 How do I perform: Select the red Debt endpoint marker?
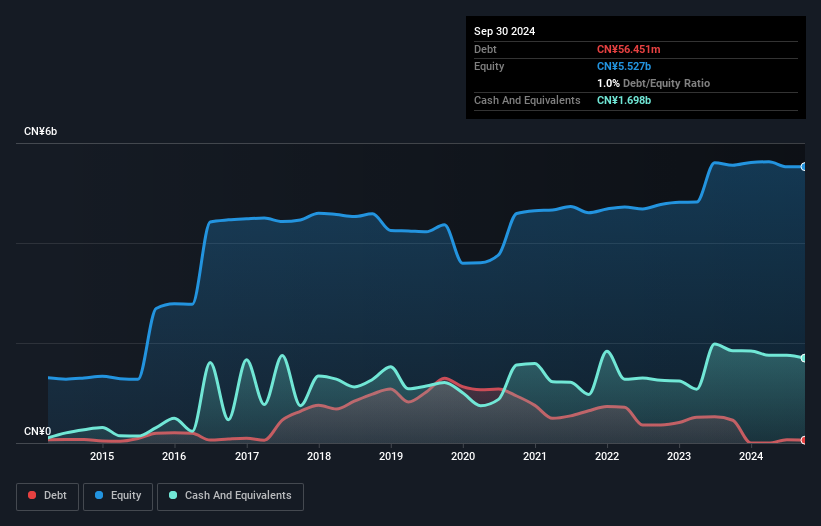click(x=804, y=440)
